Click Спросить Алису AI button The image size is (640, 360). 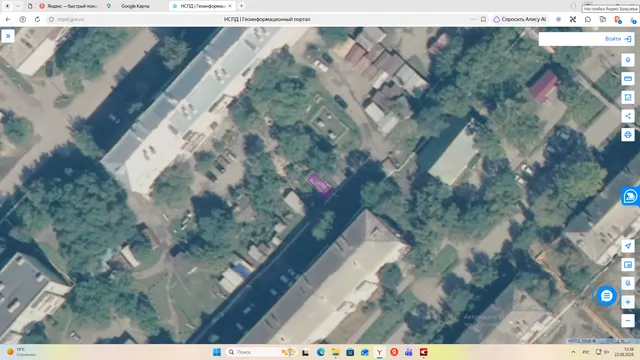[520, 19]
